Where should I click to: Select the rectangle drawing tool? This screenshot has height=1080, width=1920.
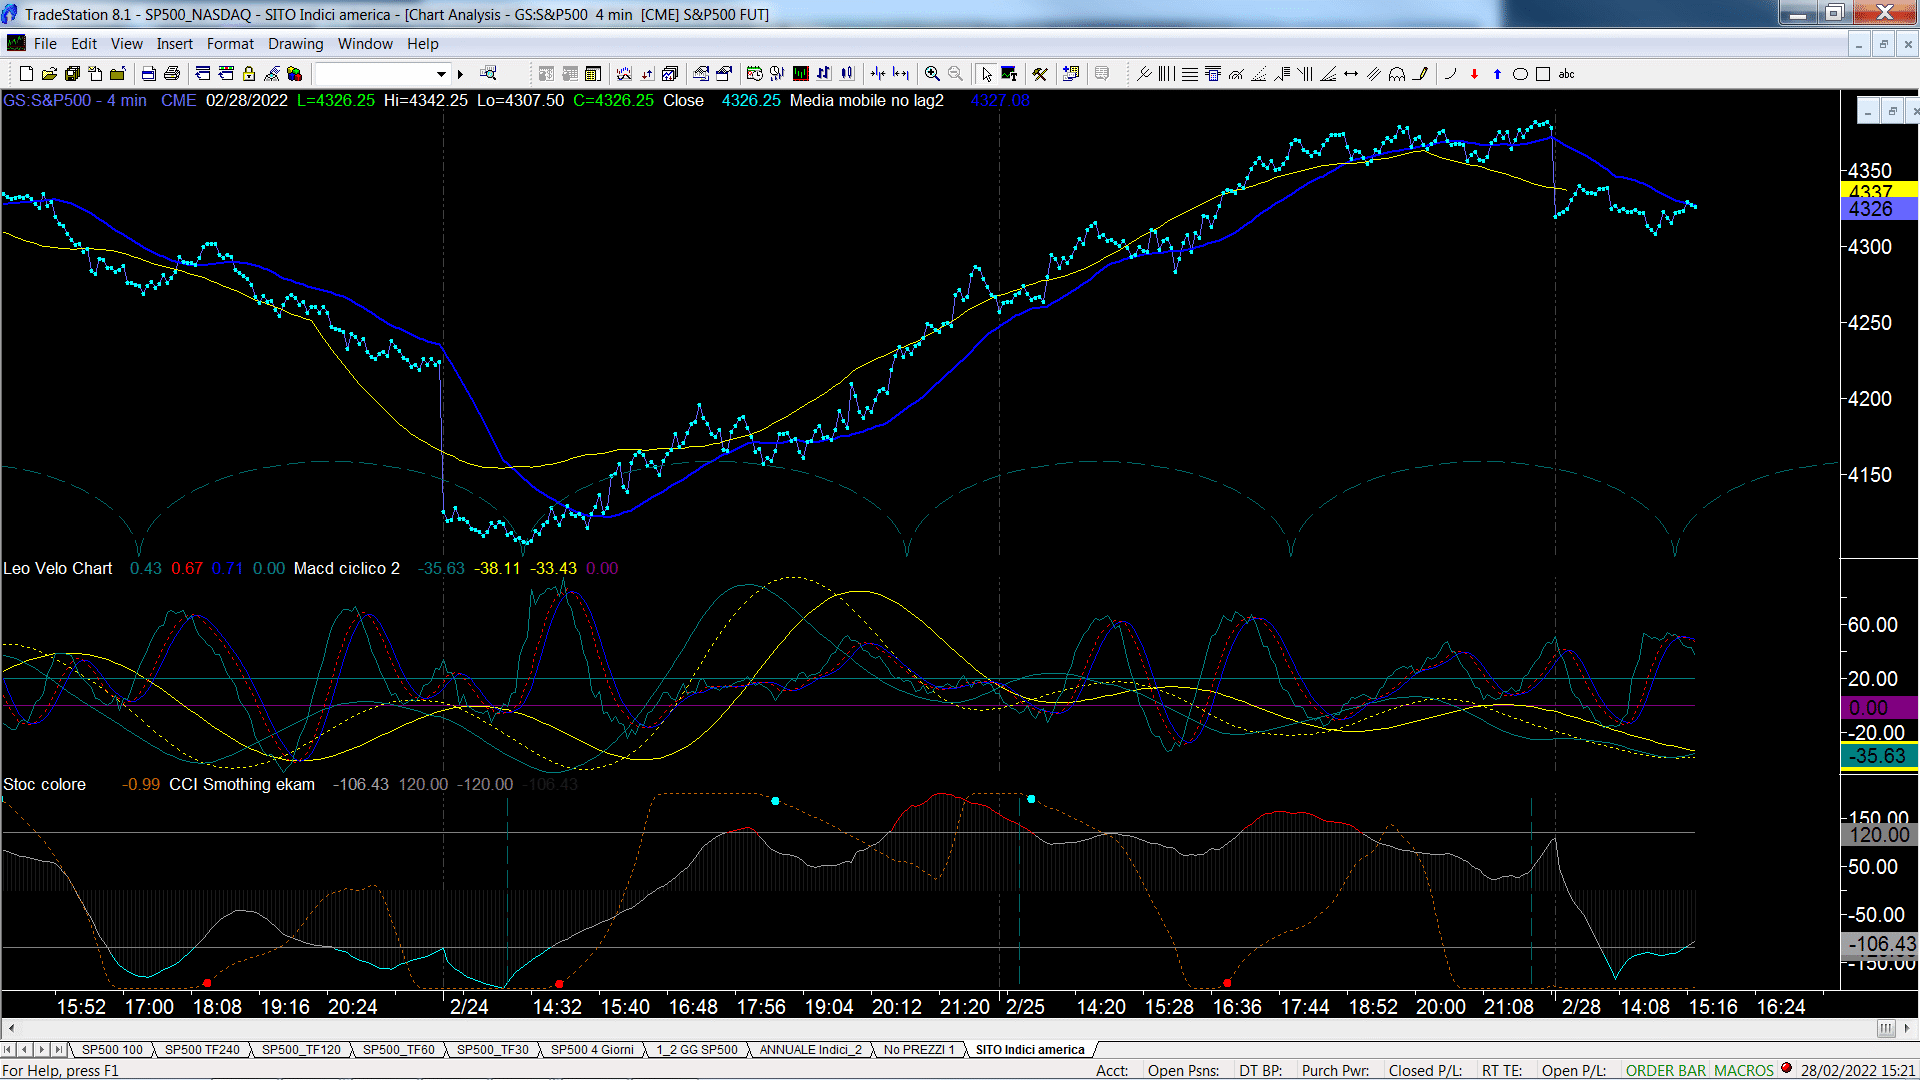(x=1543, y=74)
